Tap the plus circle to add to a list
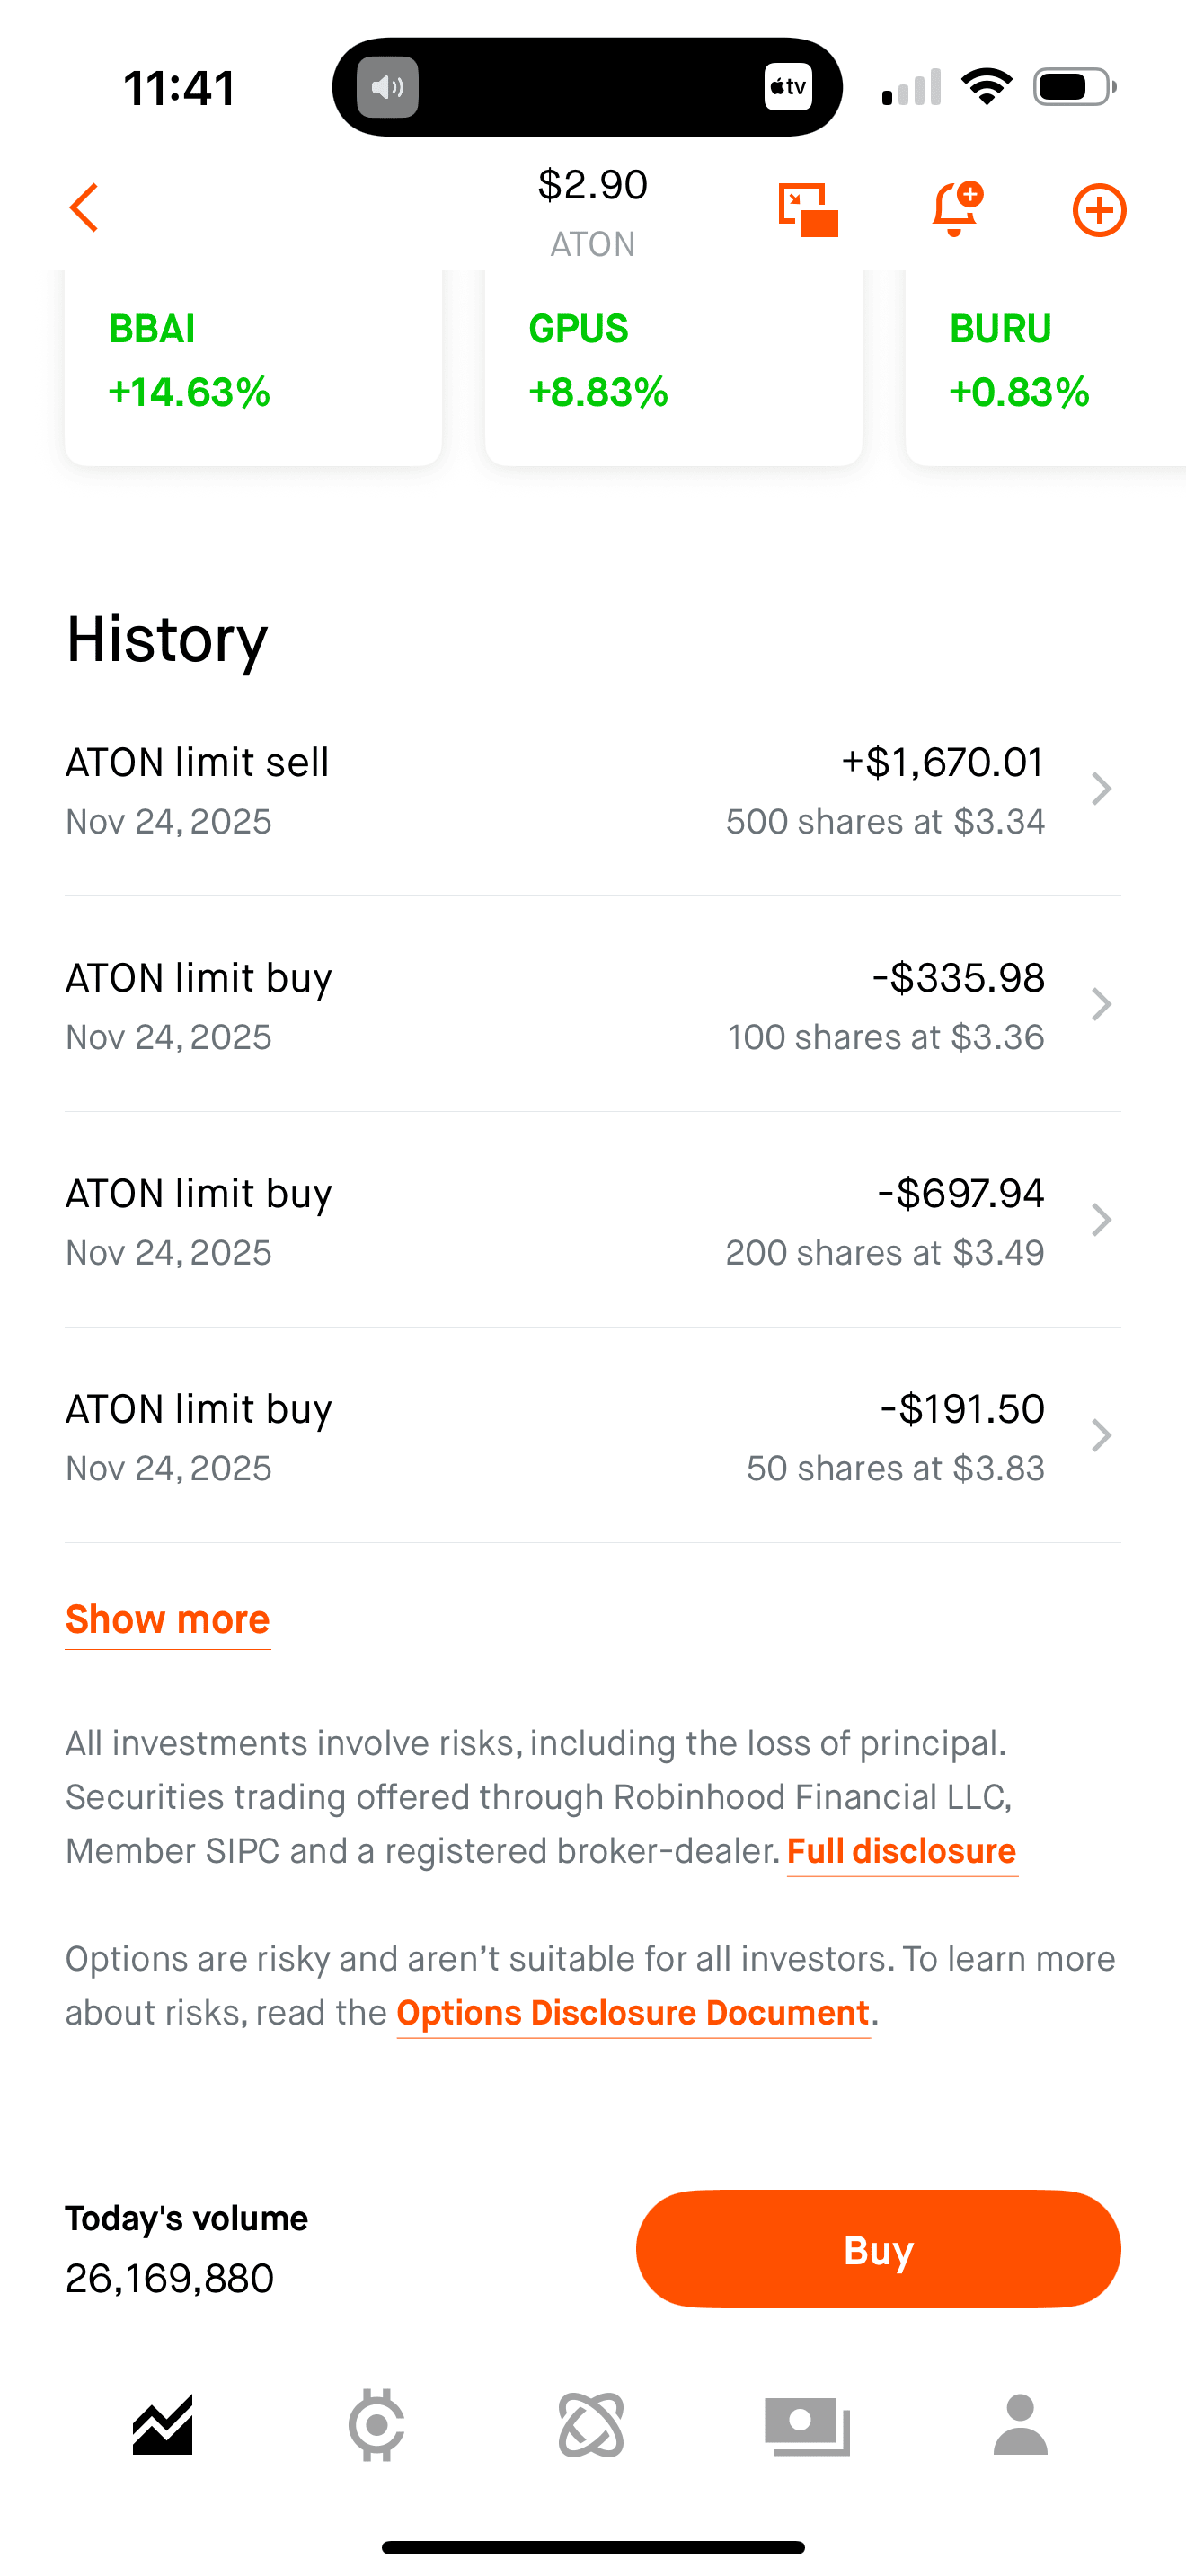Image resolution: width=1186 pixels, height=2576 pixels. 1099,210
